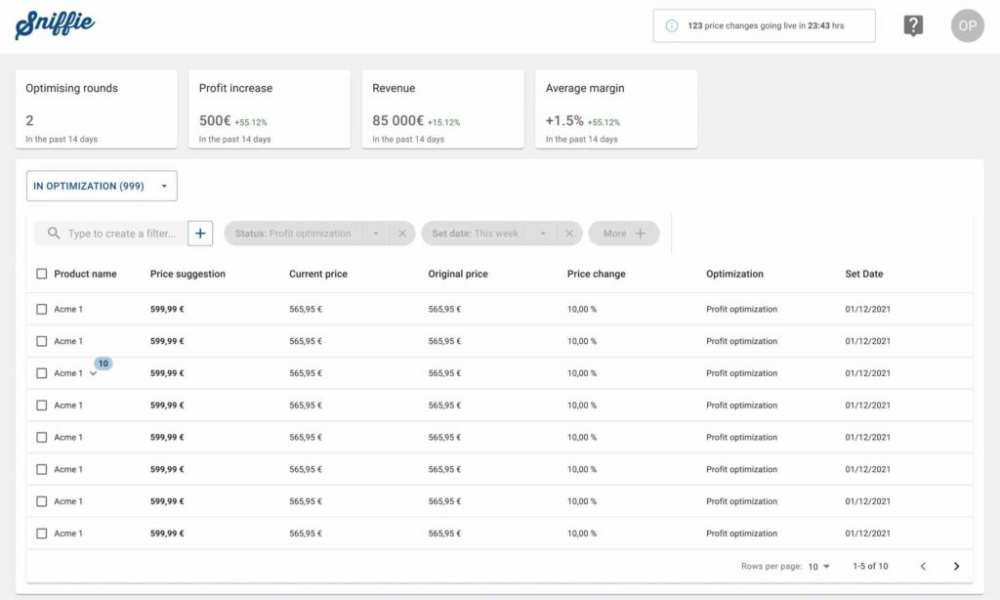Open the Set date filter chip dropdown arrow

pyautogui.click(x=543, y=233)
